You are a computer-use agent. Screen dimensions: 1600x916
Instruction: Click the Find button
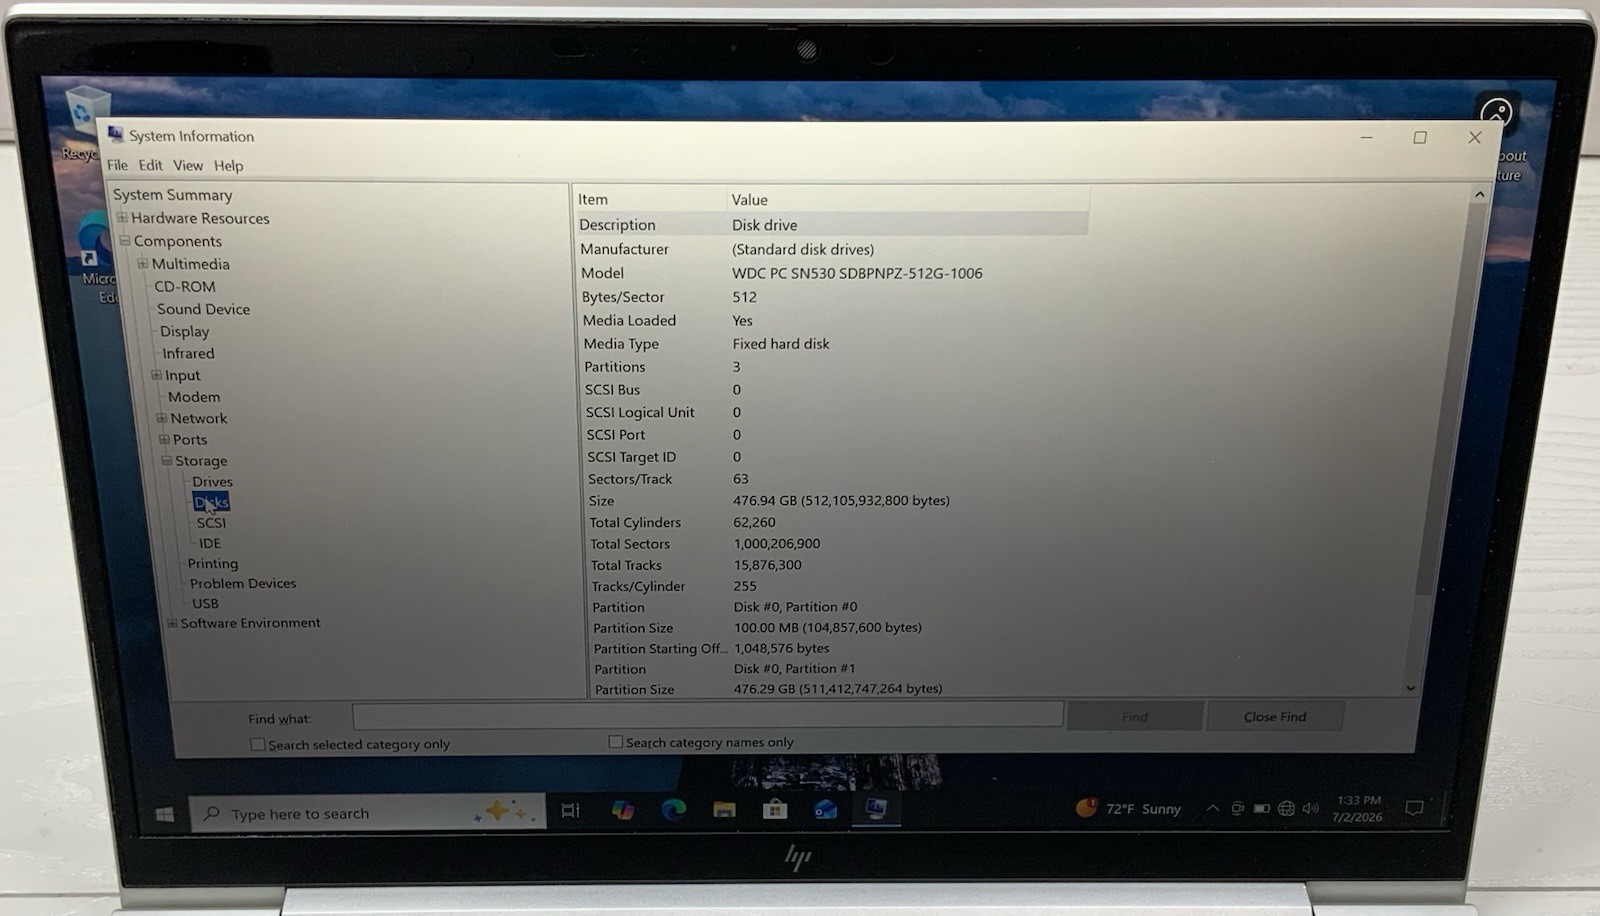click(x=1135, y=717)
